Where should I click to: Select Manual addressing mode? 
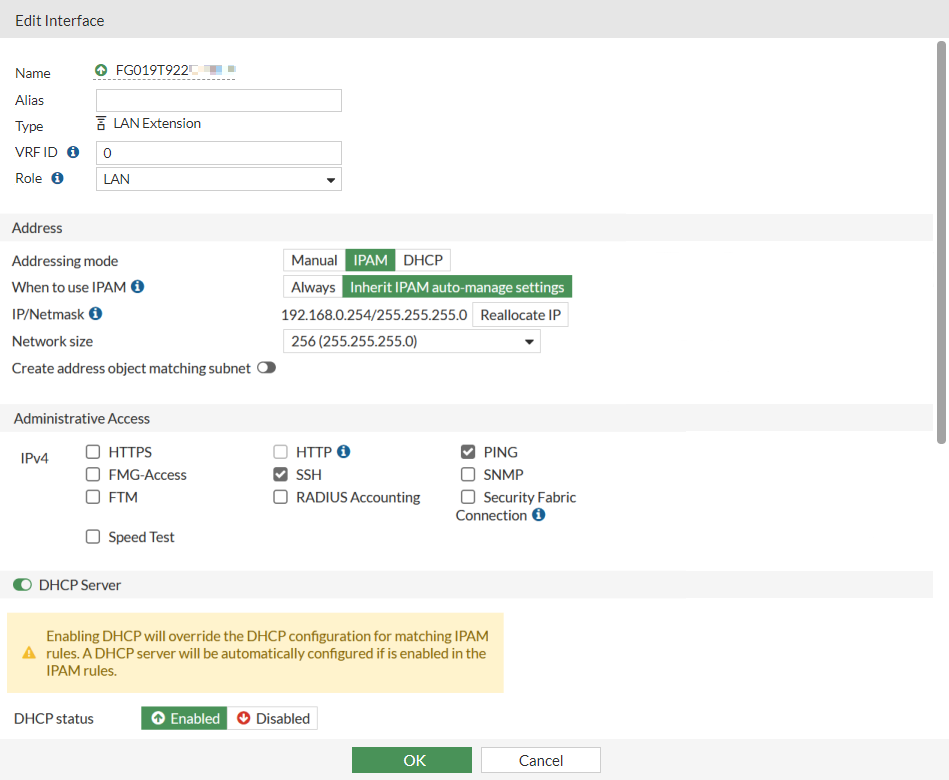click(314, 260)
